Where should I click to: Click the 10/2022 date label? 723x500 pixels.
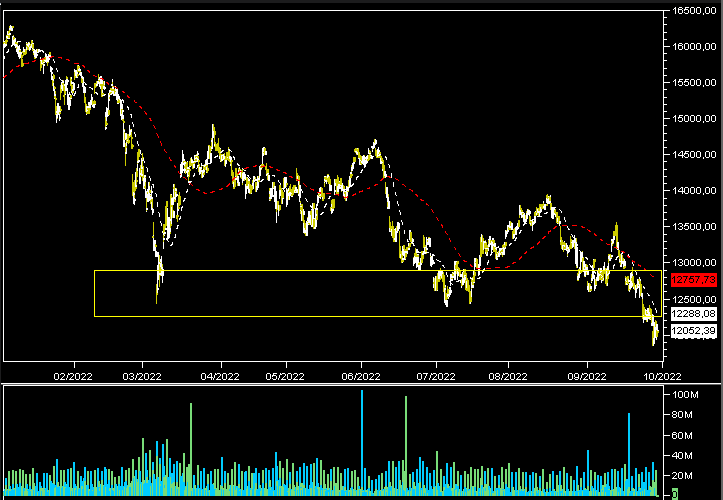[662, 376]
